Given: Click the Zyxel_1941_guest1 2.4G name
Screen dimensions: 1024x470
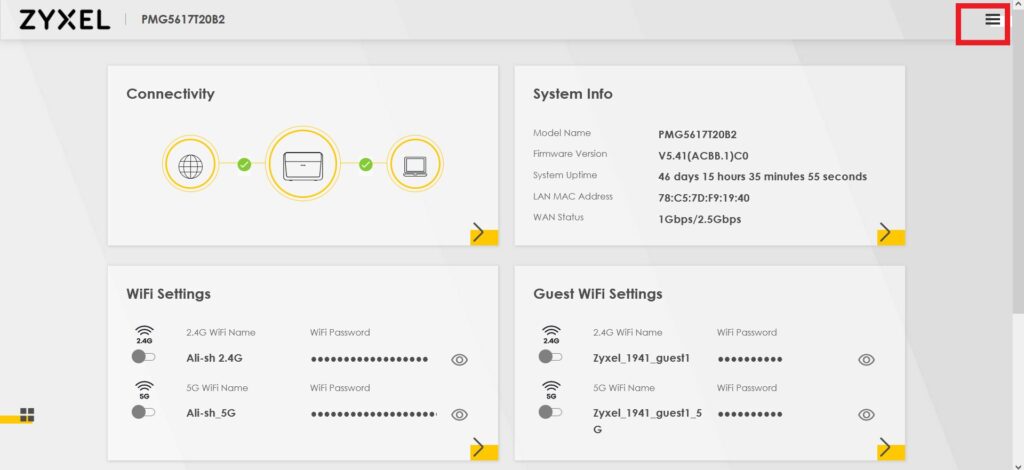Looking at the screenshot, I should pyautogui.click(x=641, y=358).
